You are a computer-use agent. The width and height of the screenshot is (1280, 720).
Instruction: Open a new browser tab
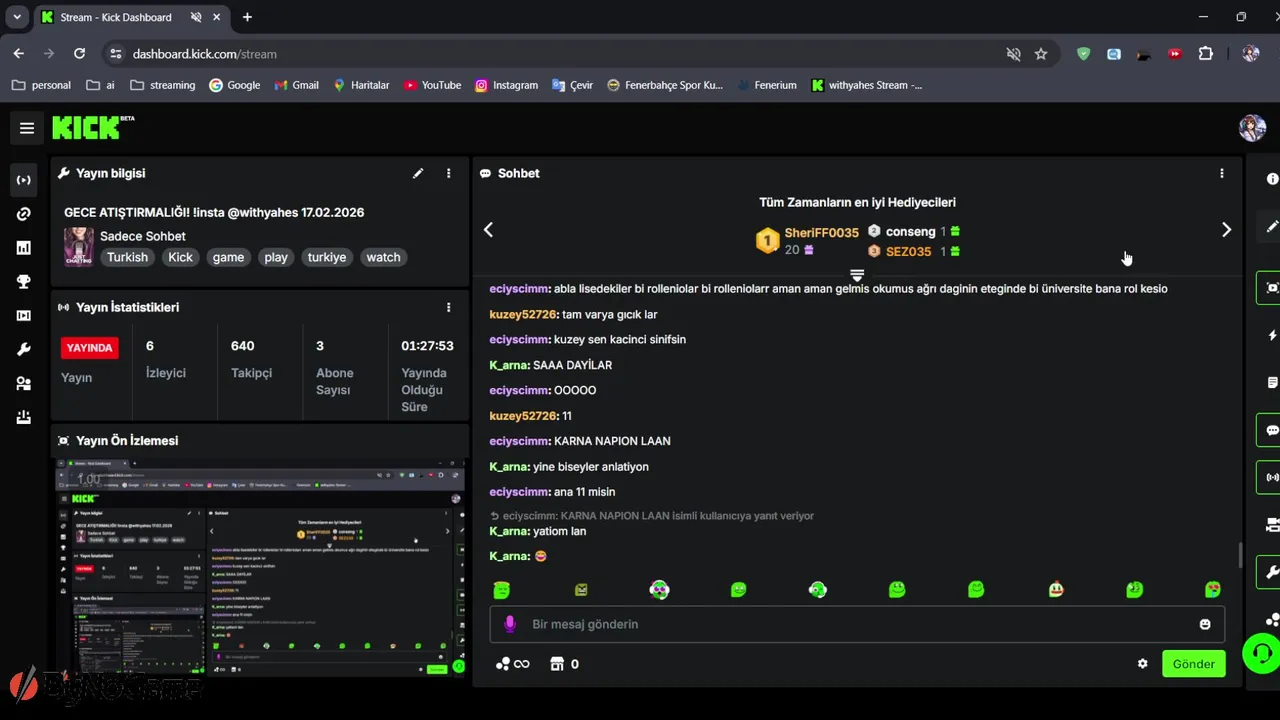(247, 17)
